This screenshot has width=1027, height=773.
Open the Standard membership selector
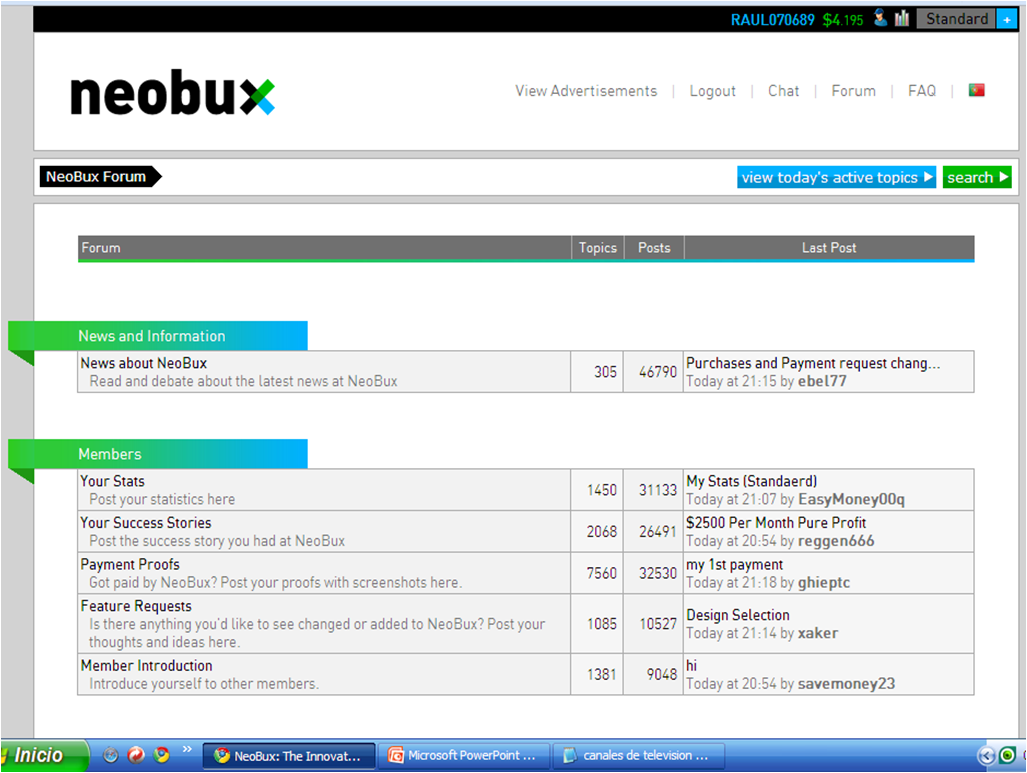(x=956, y=18)
